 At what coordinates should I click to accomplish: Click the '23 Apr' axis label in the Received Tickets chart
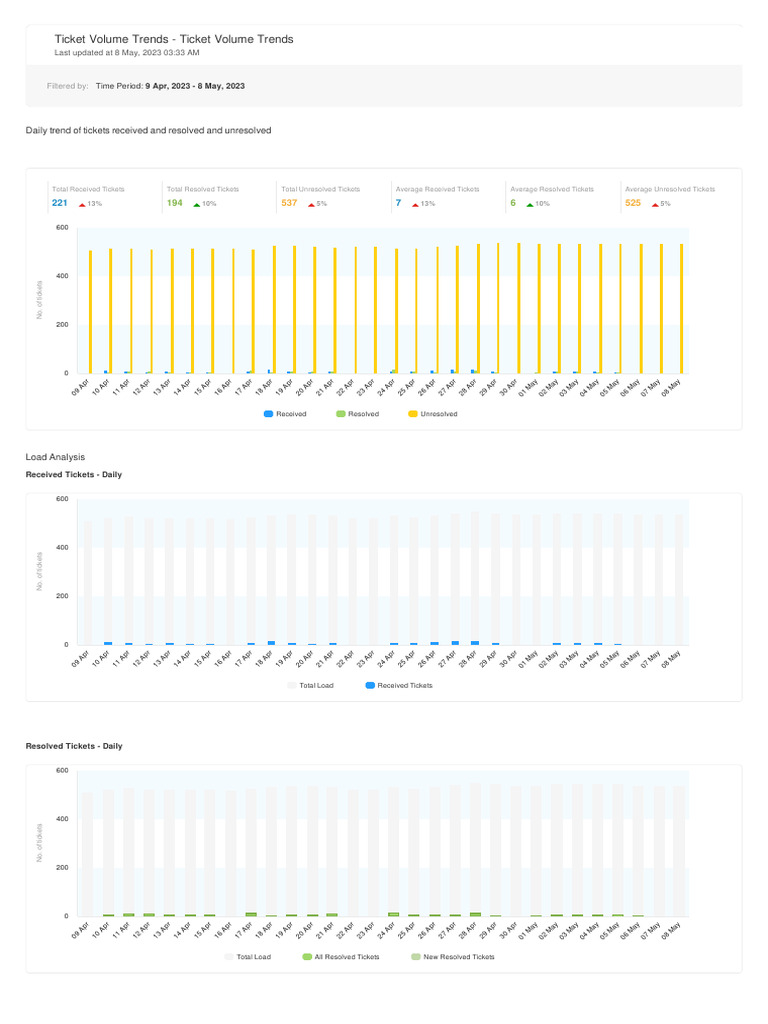[364, 658]
